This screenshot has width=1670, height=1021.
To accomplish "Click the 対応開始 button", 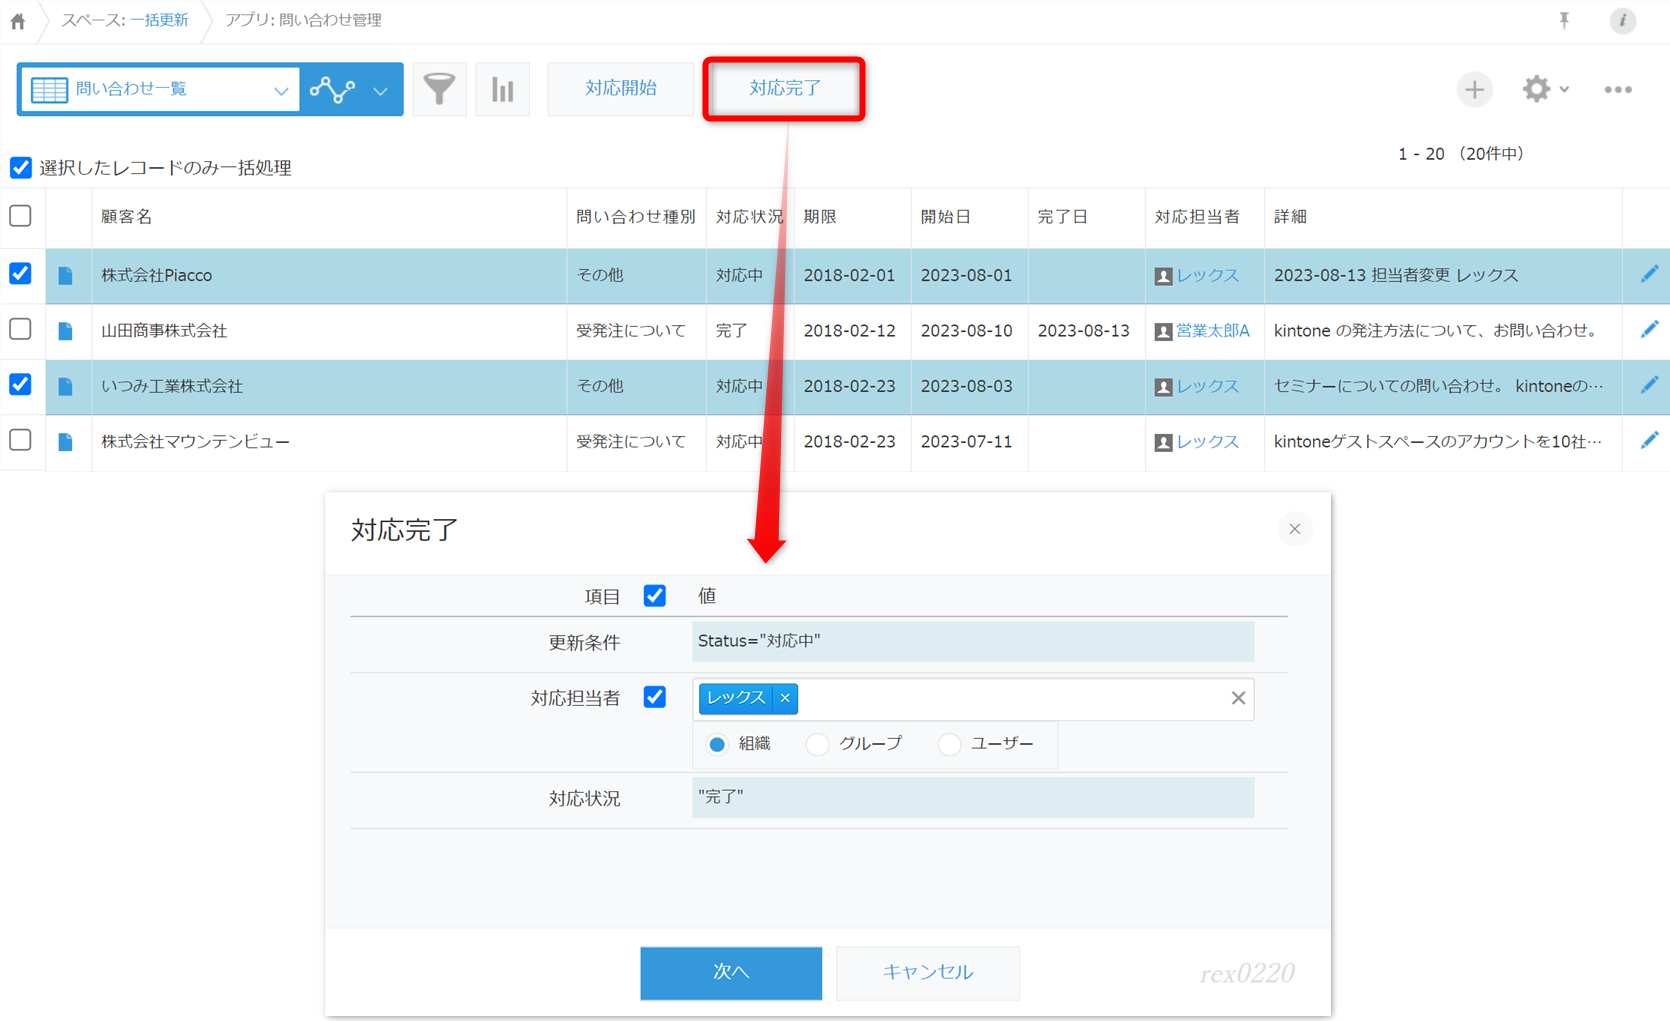I will [x=620, y=89].
